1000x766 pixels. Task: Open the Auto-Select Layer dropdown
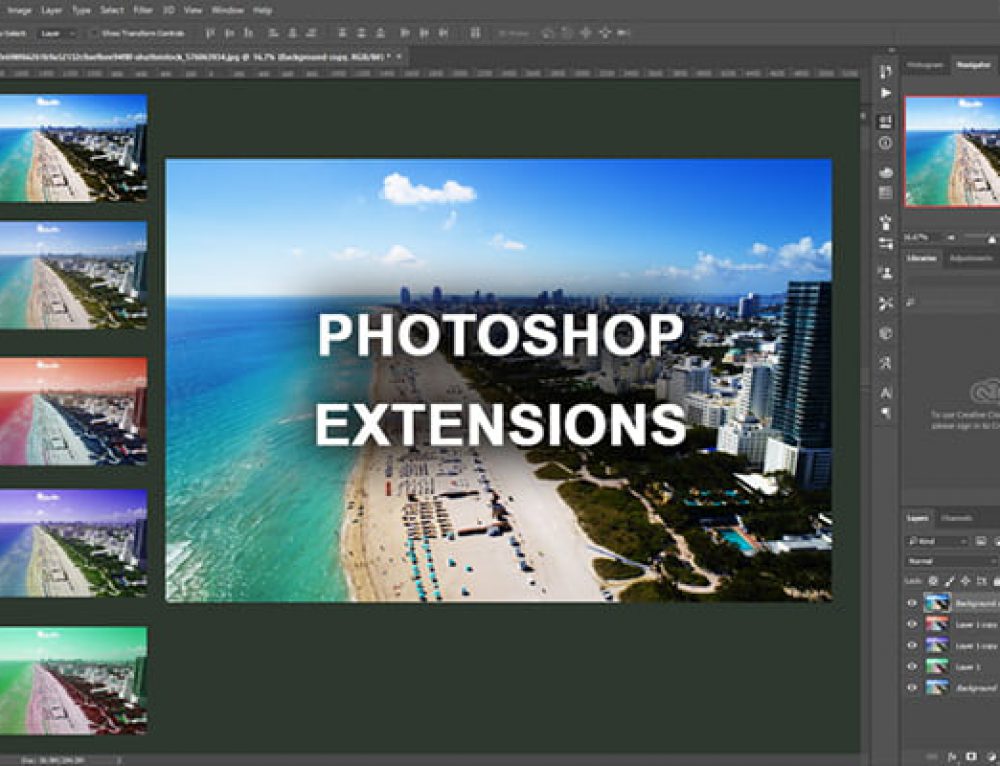57,33
